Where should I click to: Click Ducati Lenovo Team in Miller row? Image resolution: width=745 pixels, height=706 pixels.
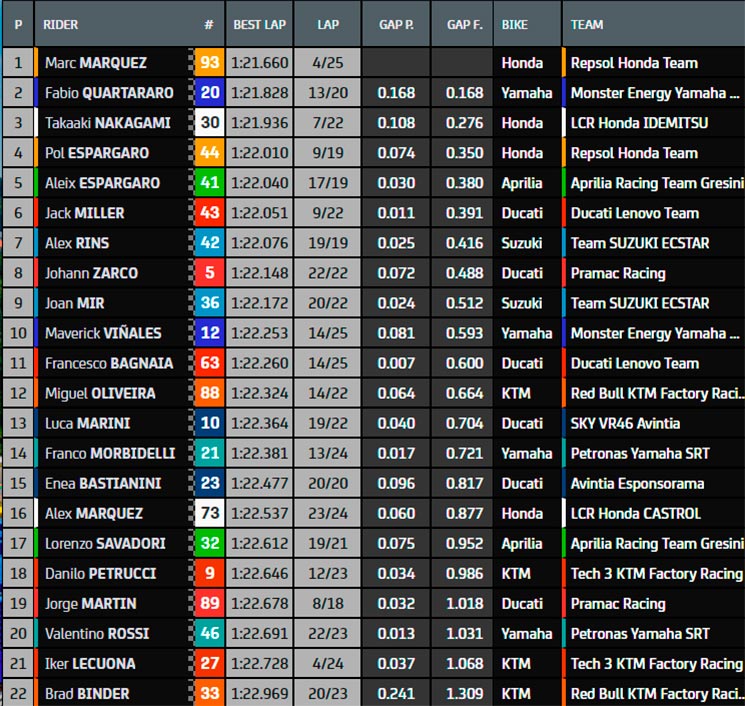[634, 213]
